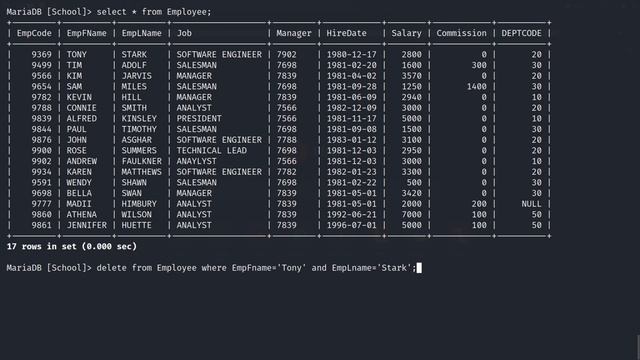Click last name JARVIS

click(137, 76)
